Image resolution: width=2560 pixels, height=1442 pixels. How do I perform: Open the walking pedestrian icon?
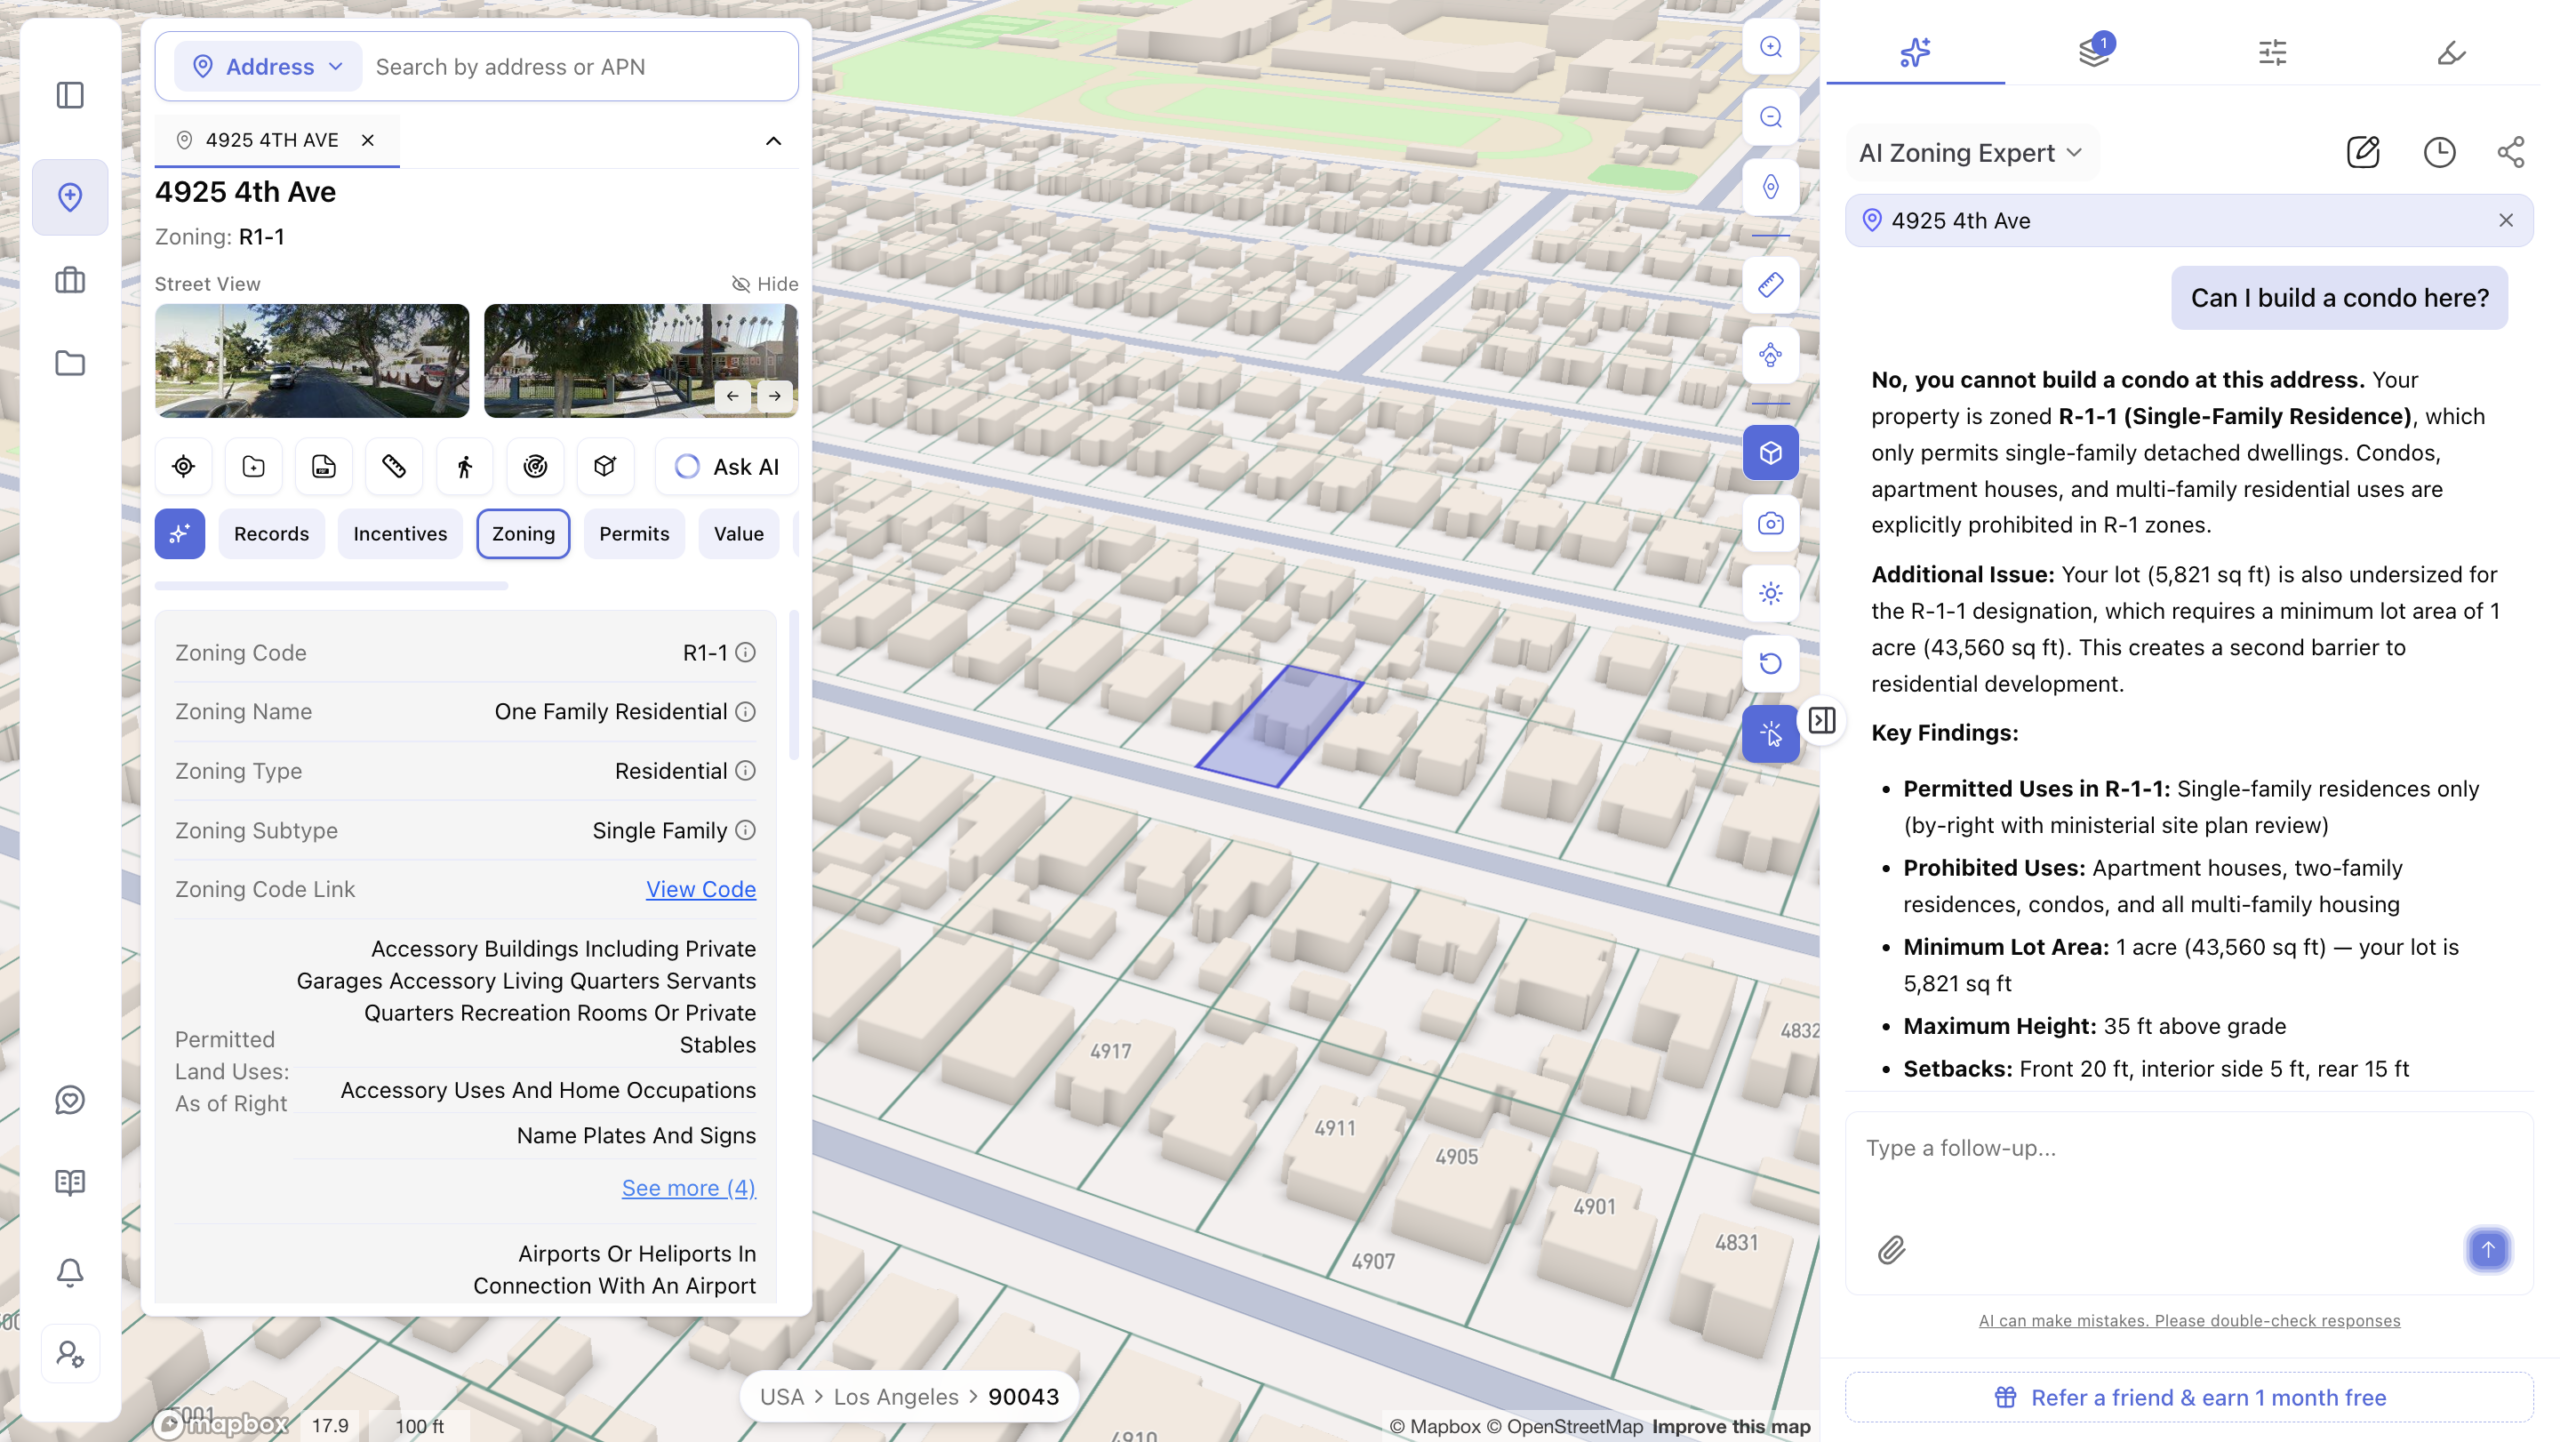pos(464,466)
